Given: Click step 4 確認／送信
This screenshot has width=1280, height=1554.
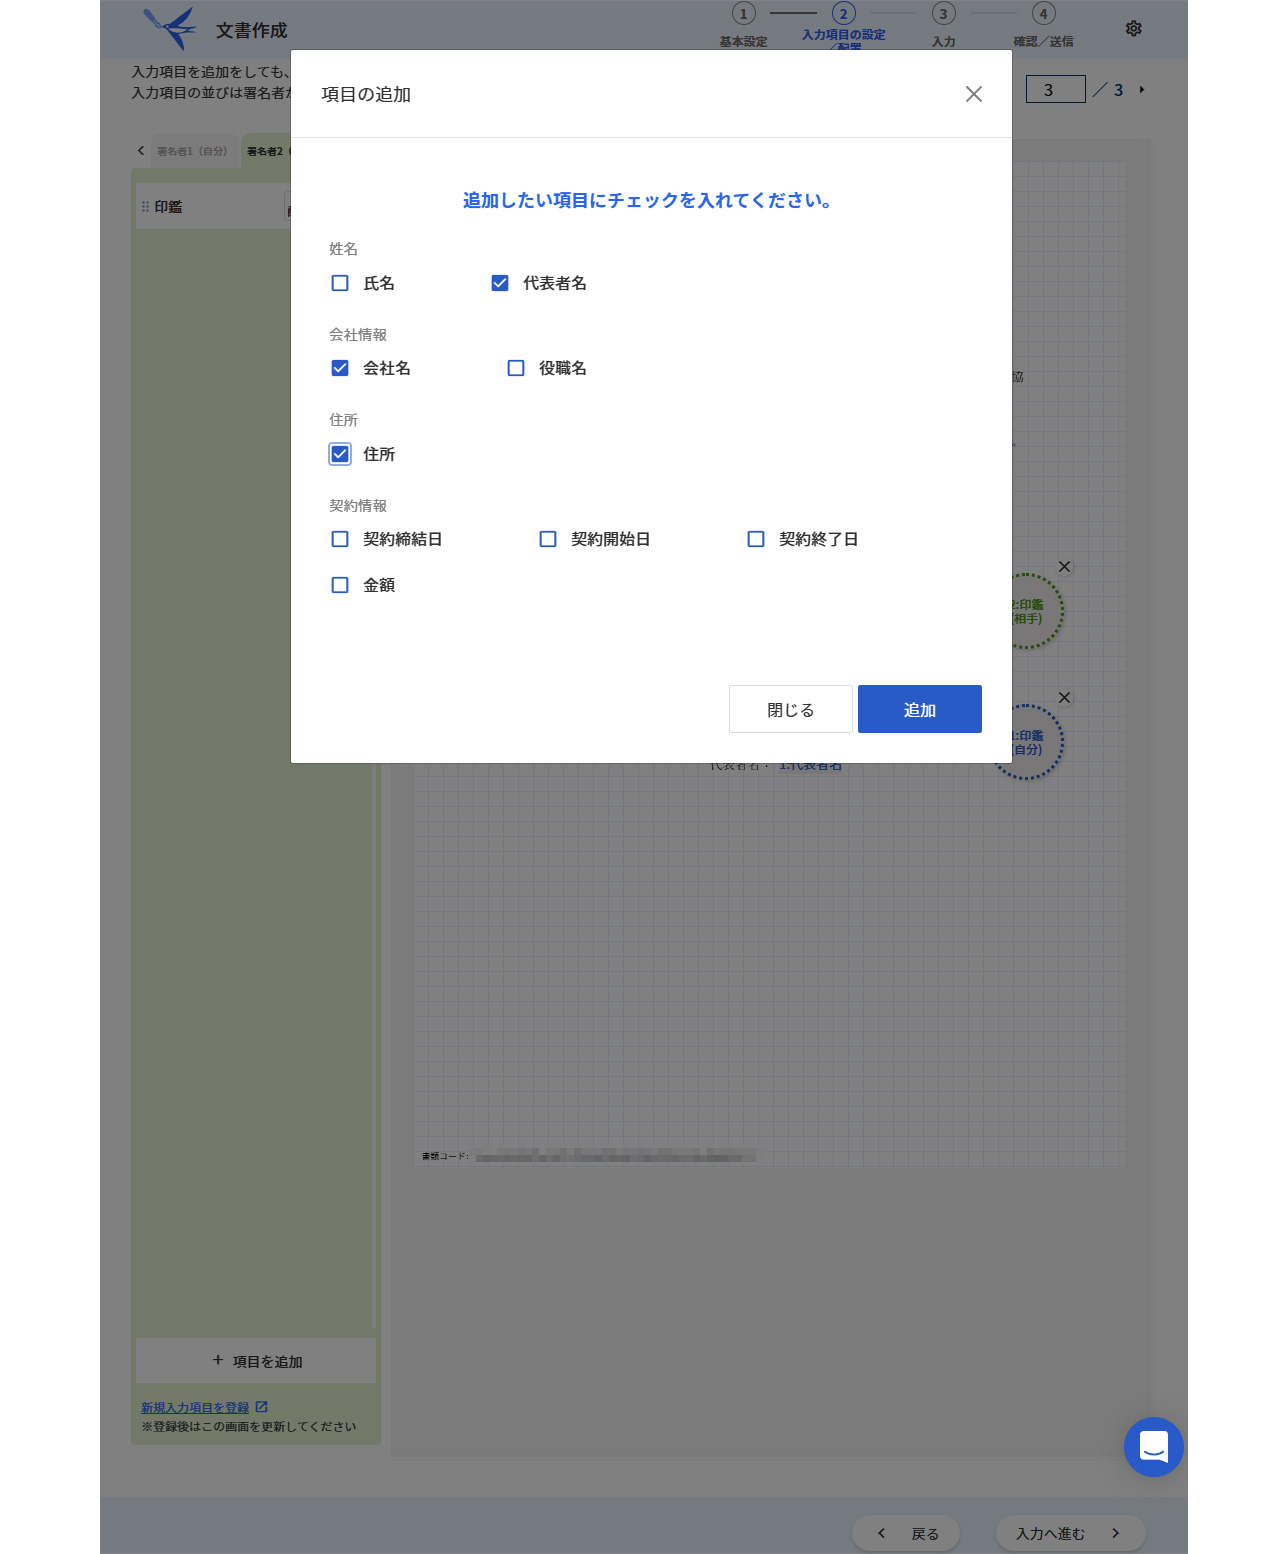Looking at the screenshot, I should pyautogui.click(x=1043, y=26).
